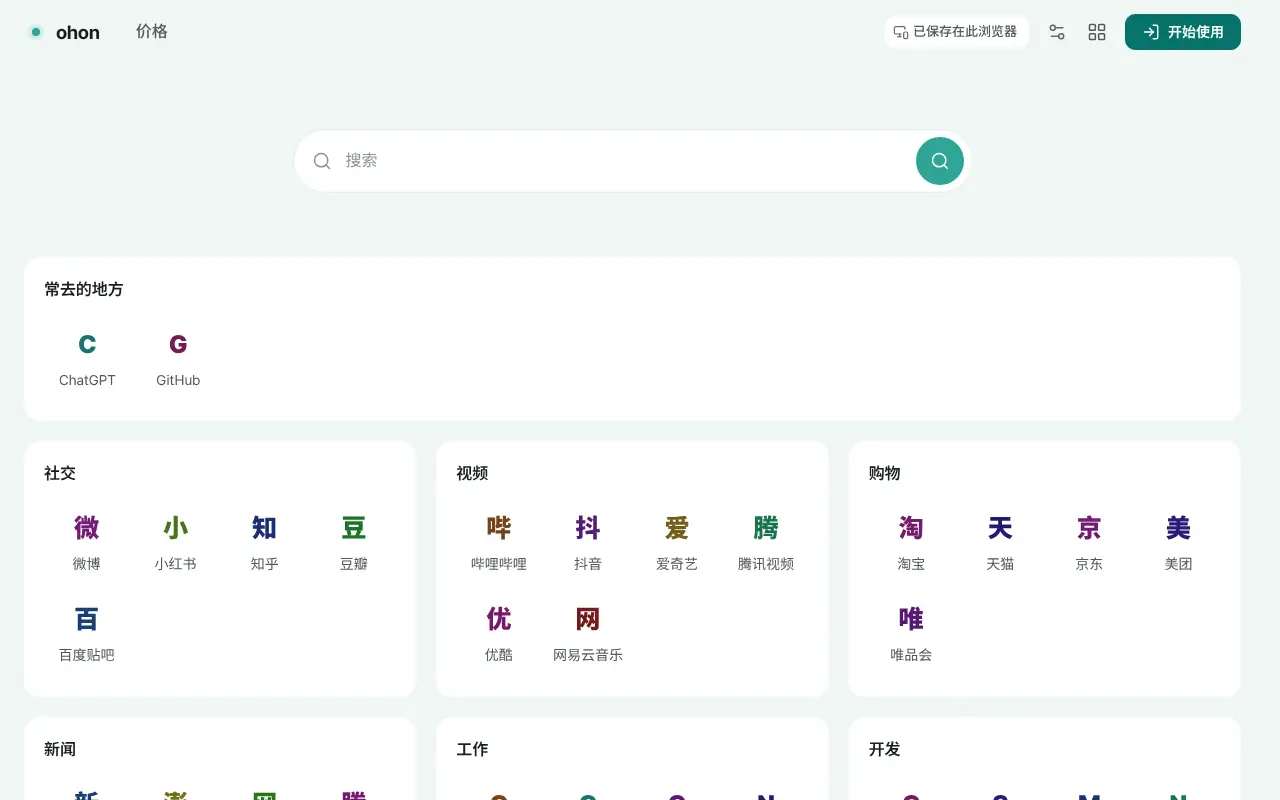Click the 工作 category heading

472,749
